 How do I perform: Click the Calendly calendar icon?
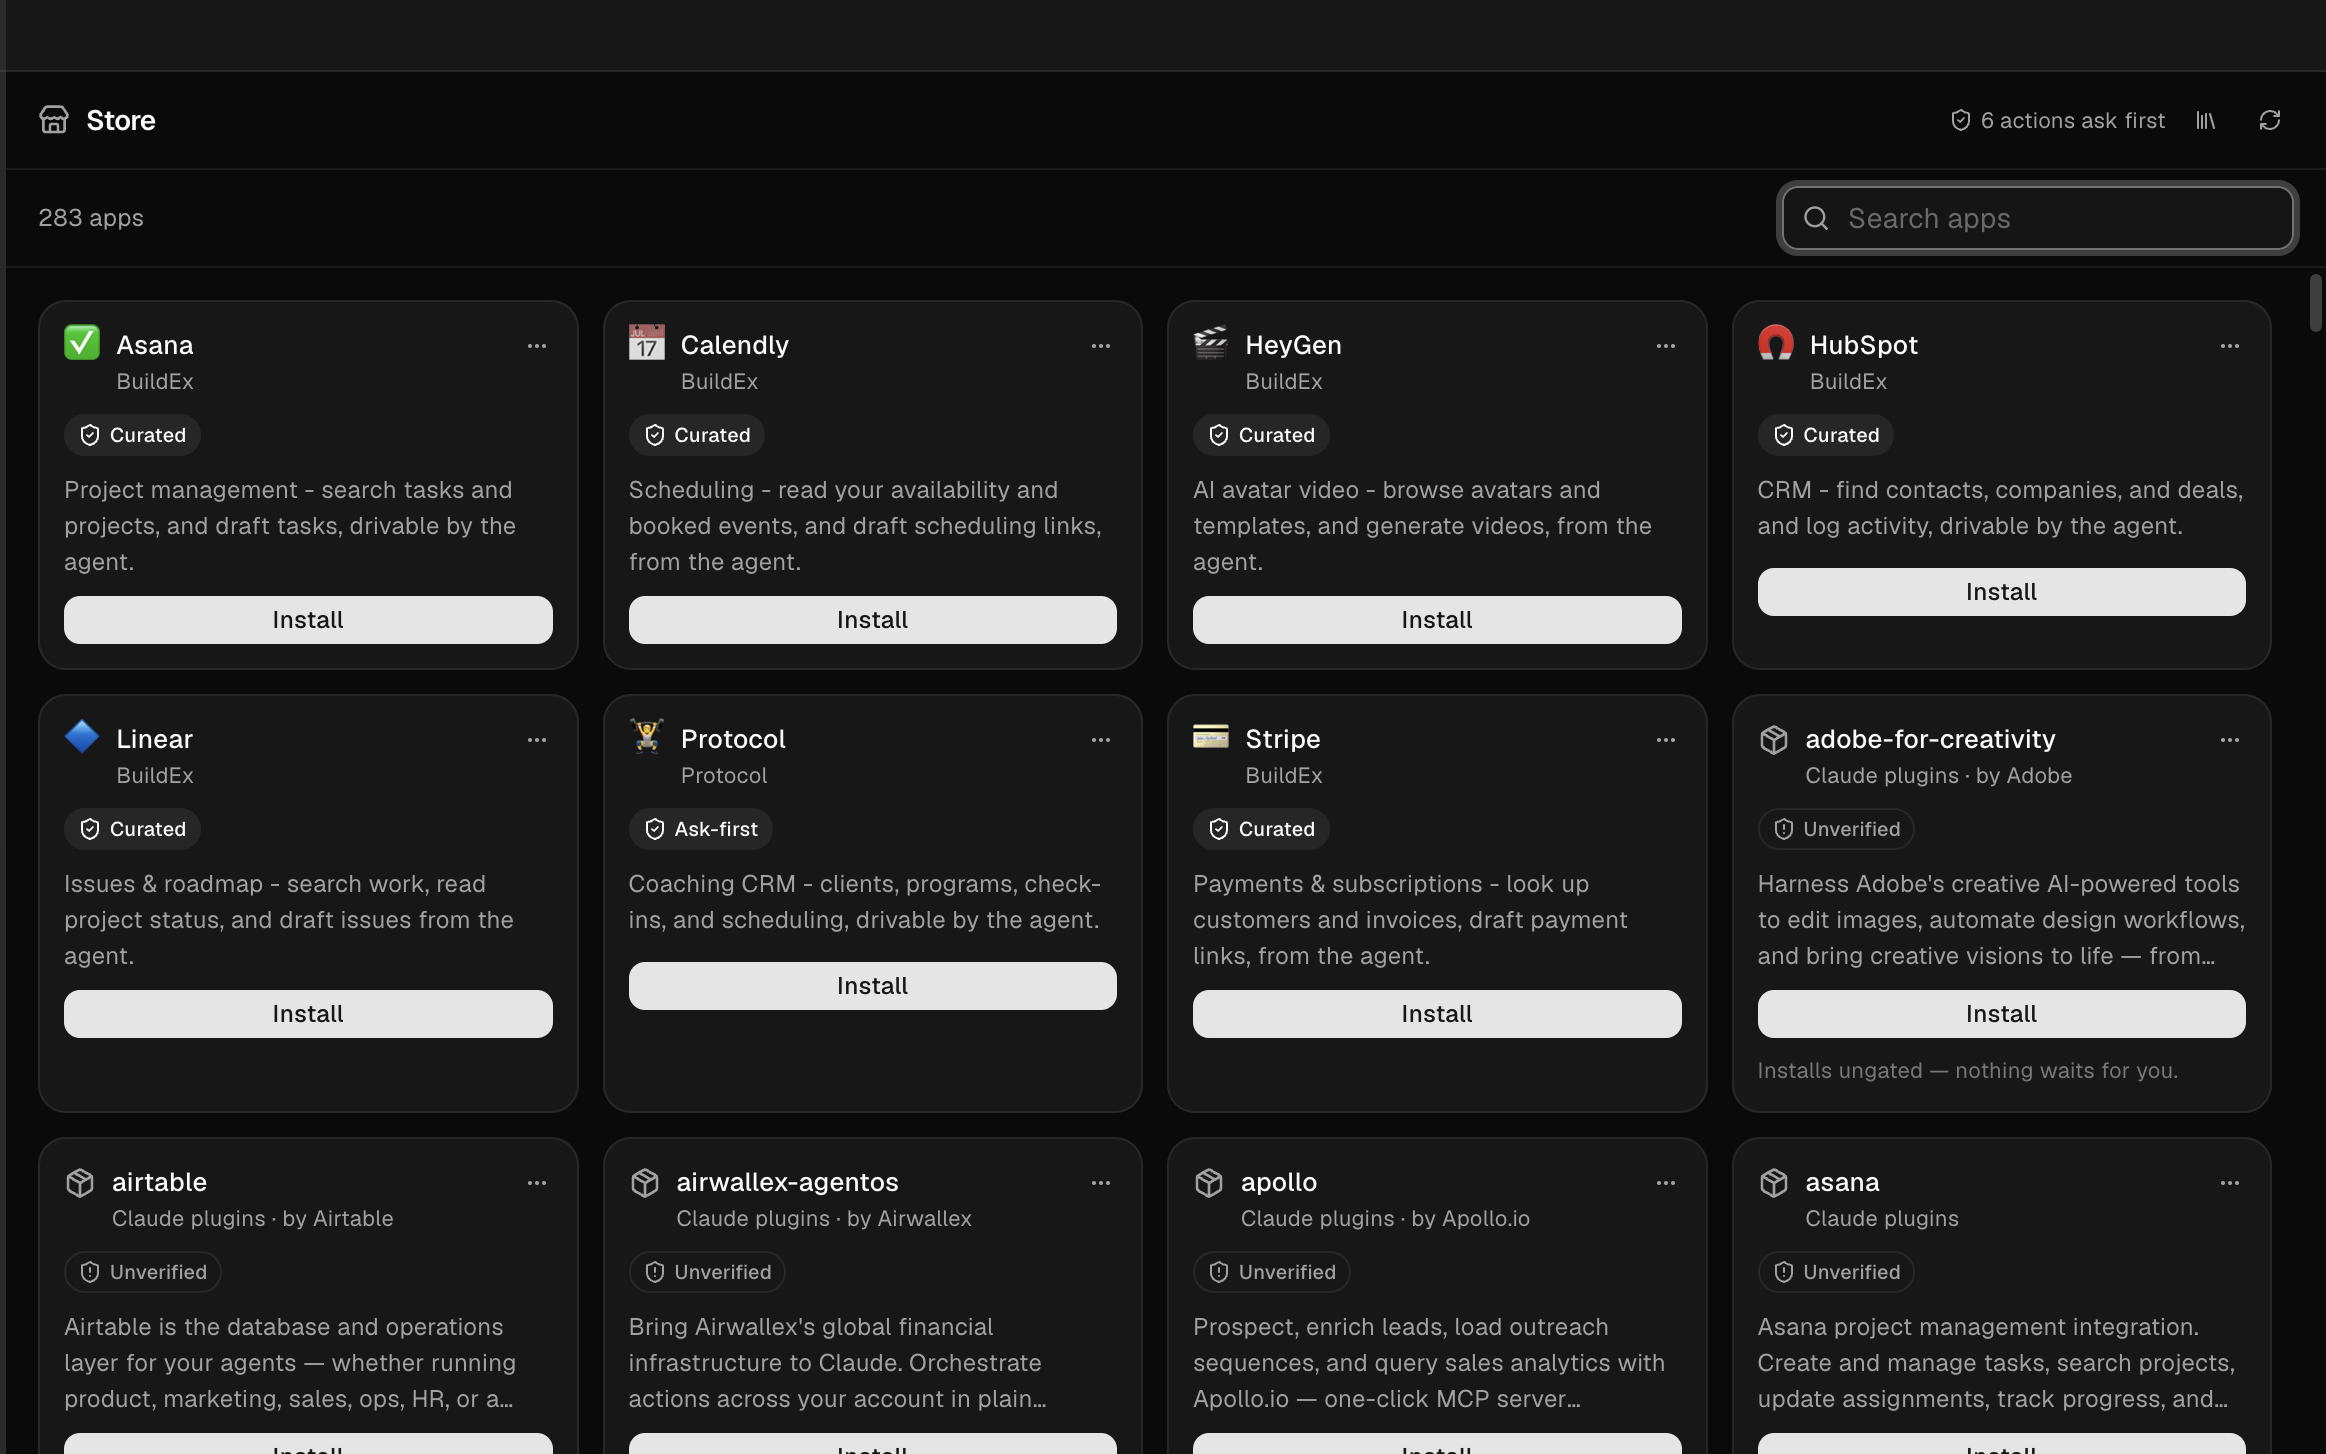[x=646, y=342]
